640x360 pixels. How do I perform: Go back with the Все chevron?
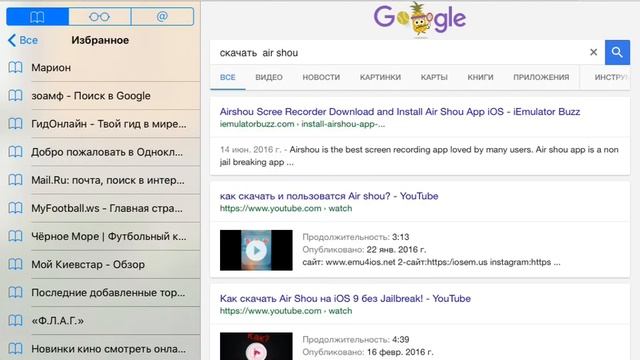pyautogui.click(x=23, y=40)
